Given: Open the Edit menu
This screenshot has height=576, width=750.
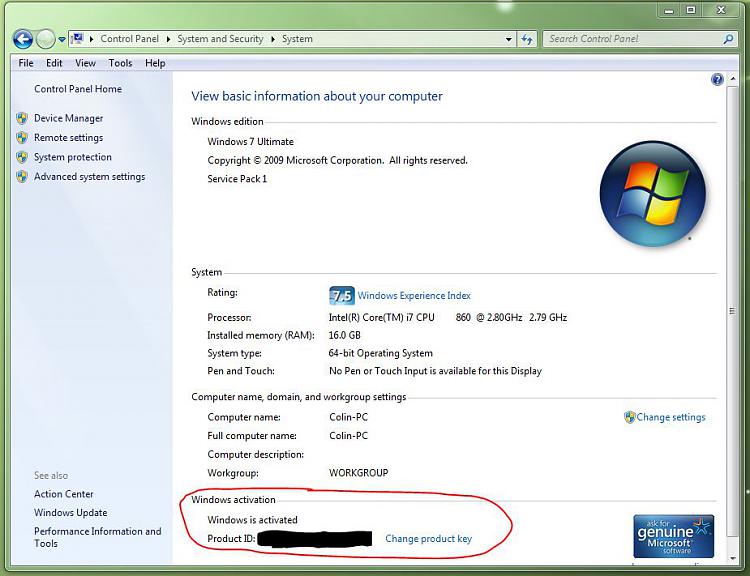Looking at the screenshot, I should click(54, 63).
